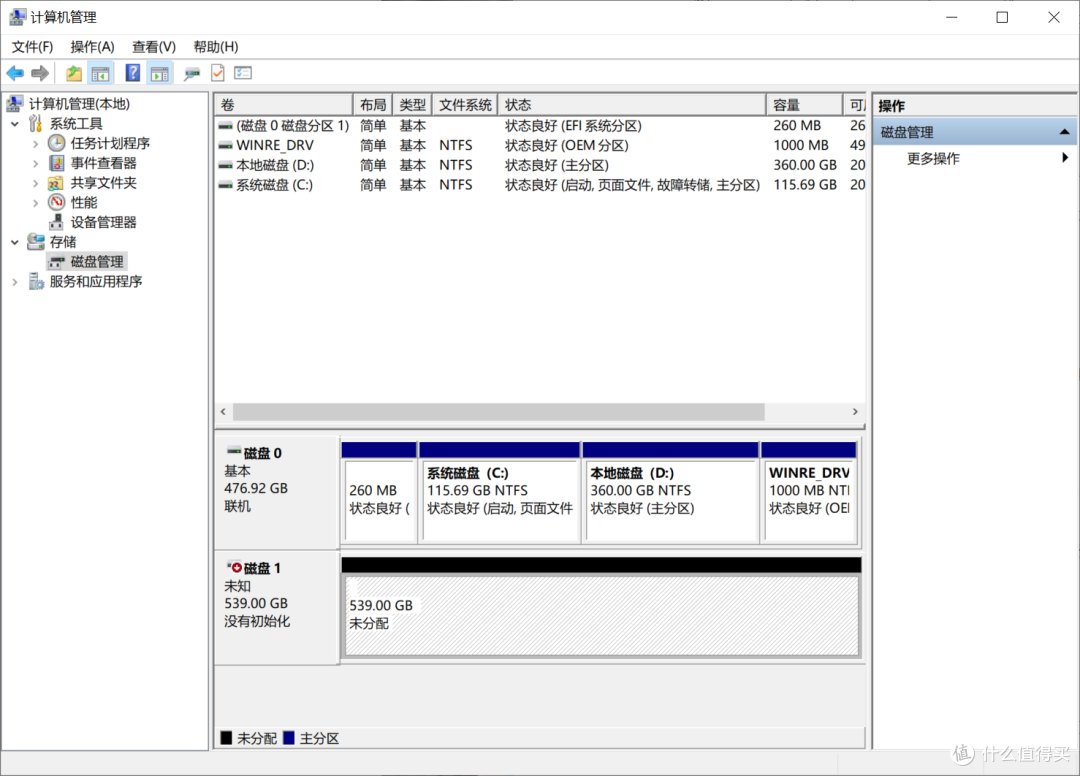
Task: Click the Back arrow in the toolbar
Action: click(x=15, y=73)
